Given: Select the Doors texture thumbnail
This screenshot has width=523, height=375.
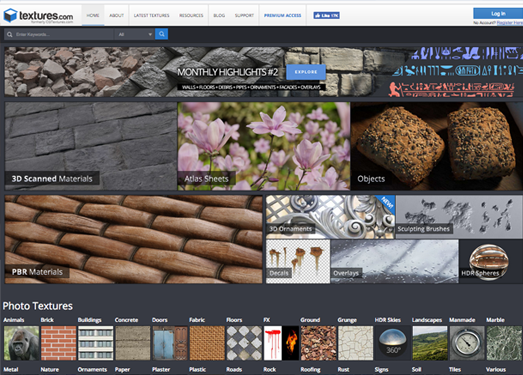Looking at the screenshot, I should pos(170,343).
